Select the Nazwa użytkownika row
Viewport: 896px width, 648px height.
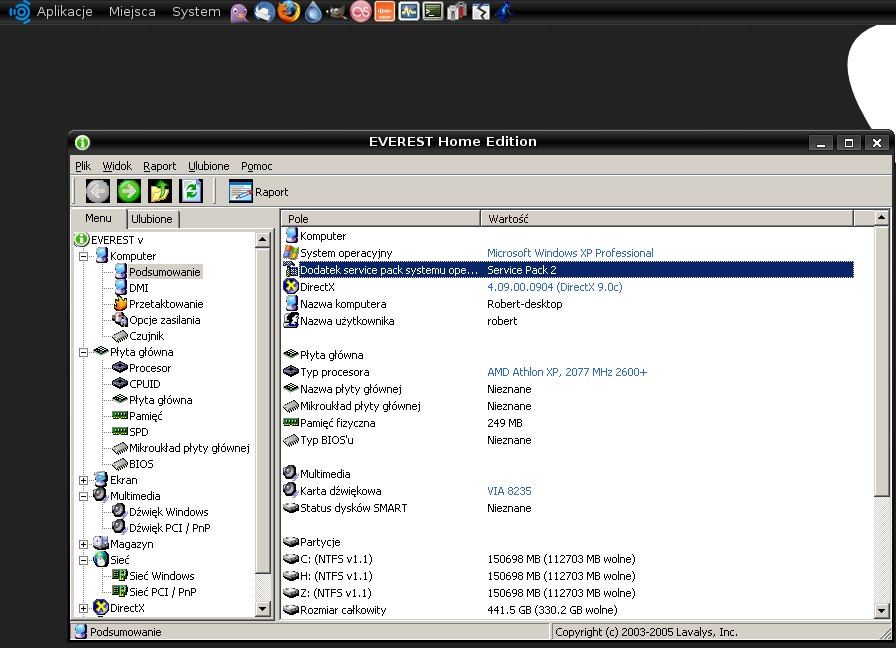click(568, 321)
